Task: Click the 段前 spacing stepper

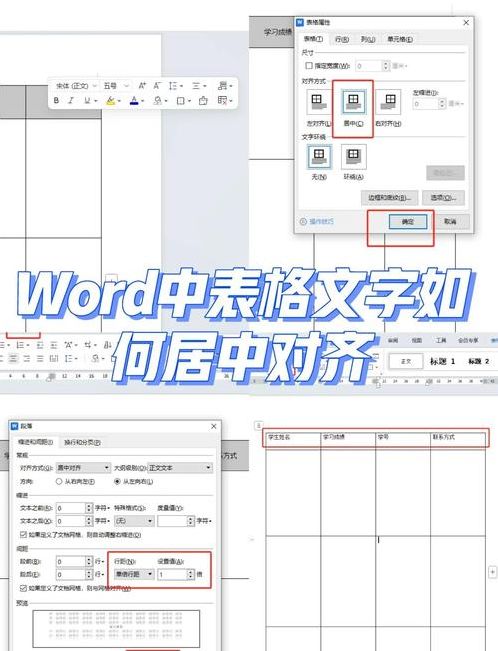Action: pos(88,562)
